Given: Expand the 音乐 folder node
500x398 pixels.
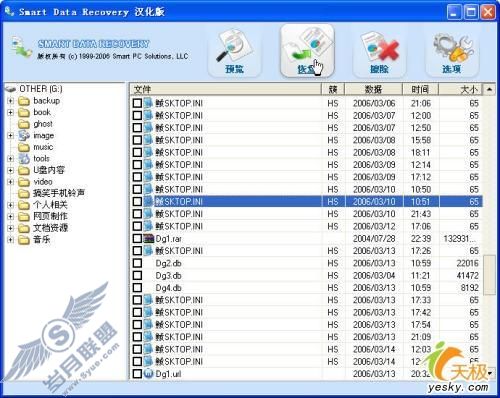Looking at the screenshot, I should pyautogui.click(x=11, y=240).
